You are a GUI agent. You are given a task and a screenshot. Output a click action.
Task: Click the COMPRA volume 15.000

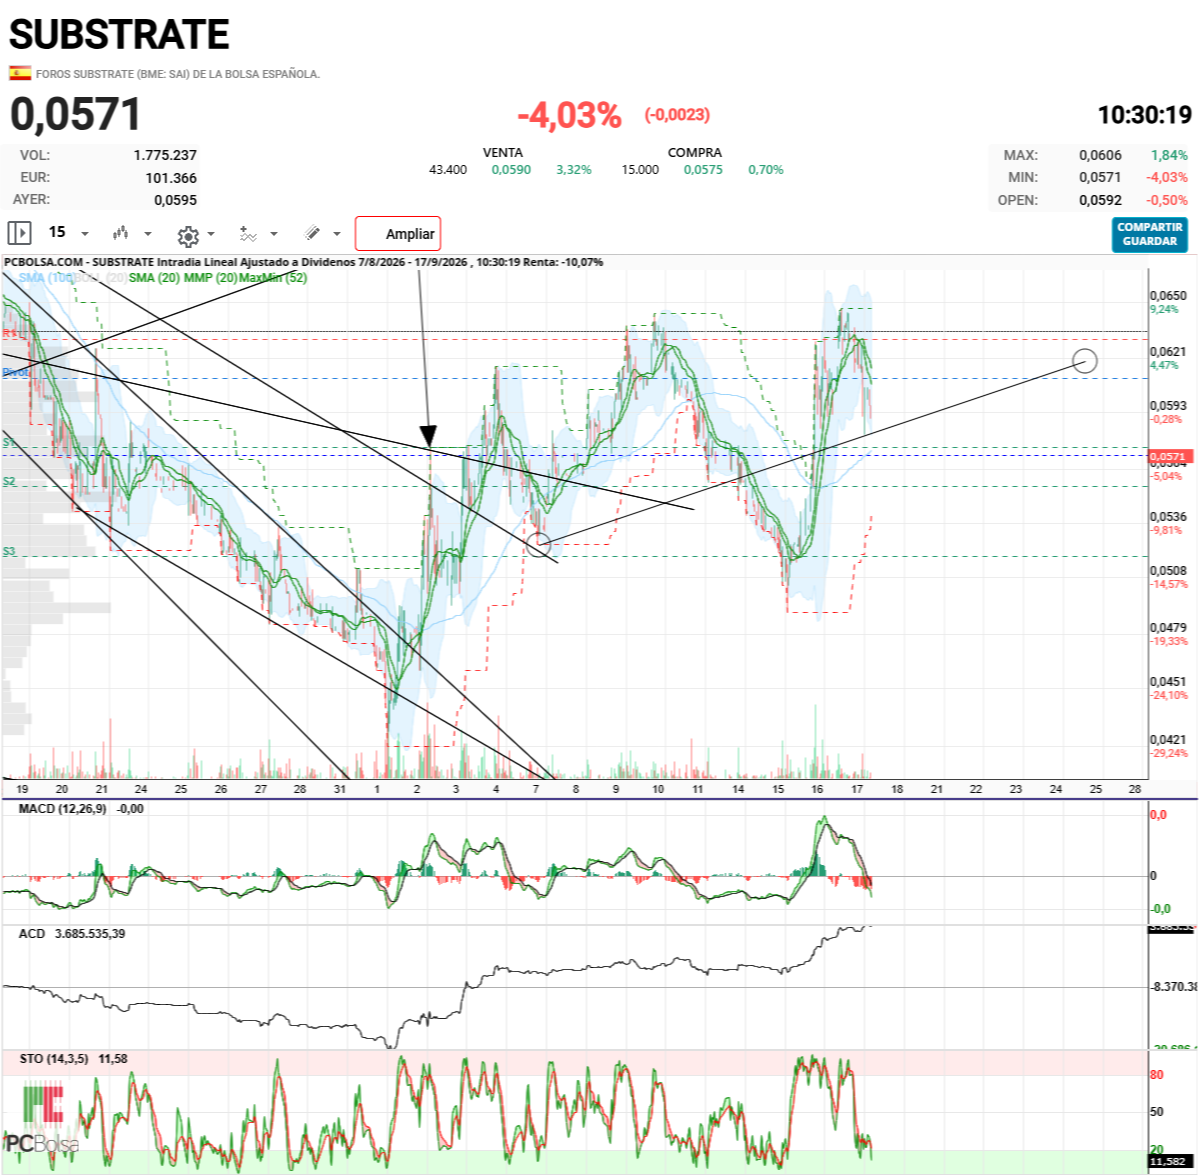tap(640, 170)
